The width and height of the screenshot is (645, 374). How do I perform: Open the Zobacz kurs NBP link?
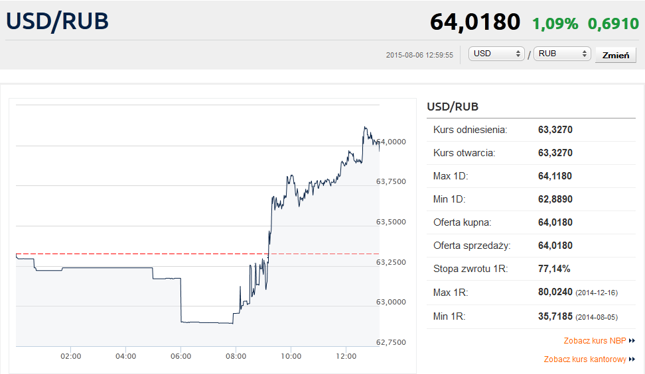pyautogui.click(x=595, y=341)
